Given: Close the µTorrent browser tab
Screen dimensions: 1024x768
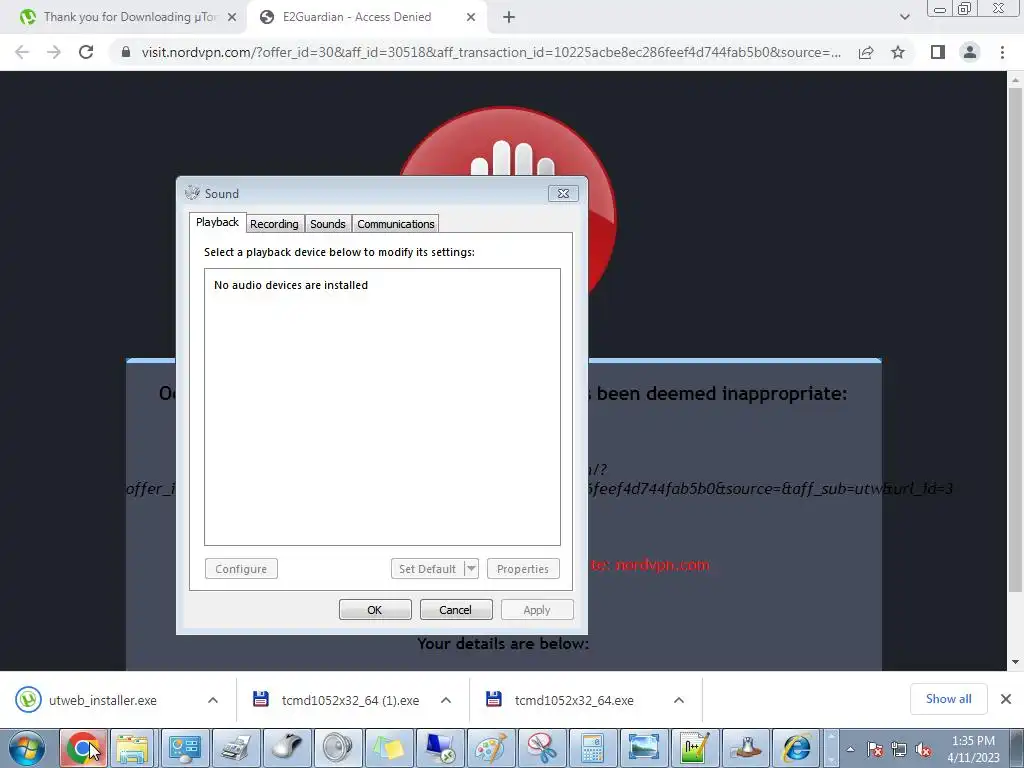Looking at the screenshot, I should 232,18.
